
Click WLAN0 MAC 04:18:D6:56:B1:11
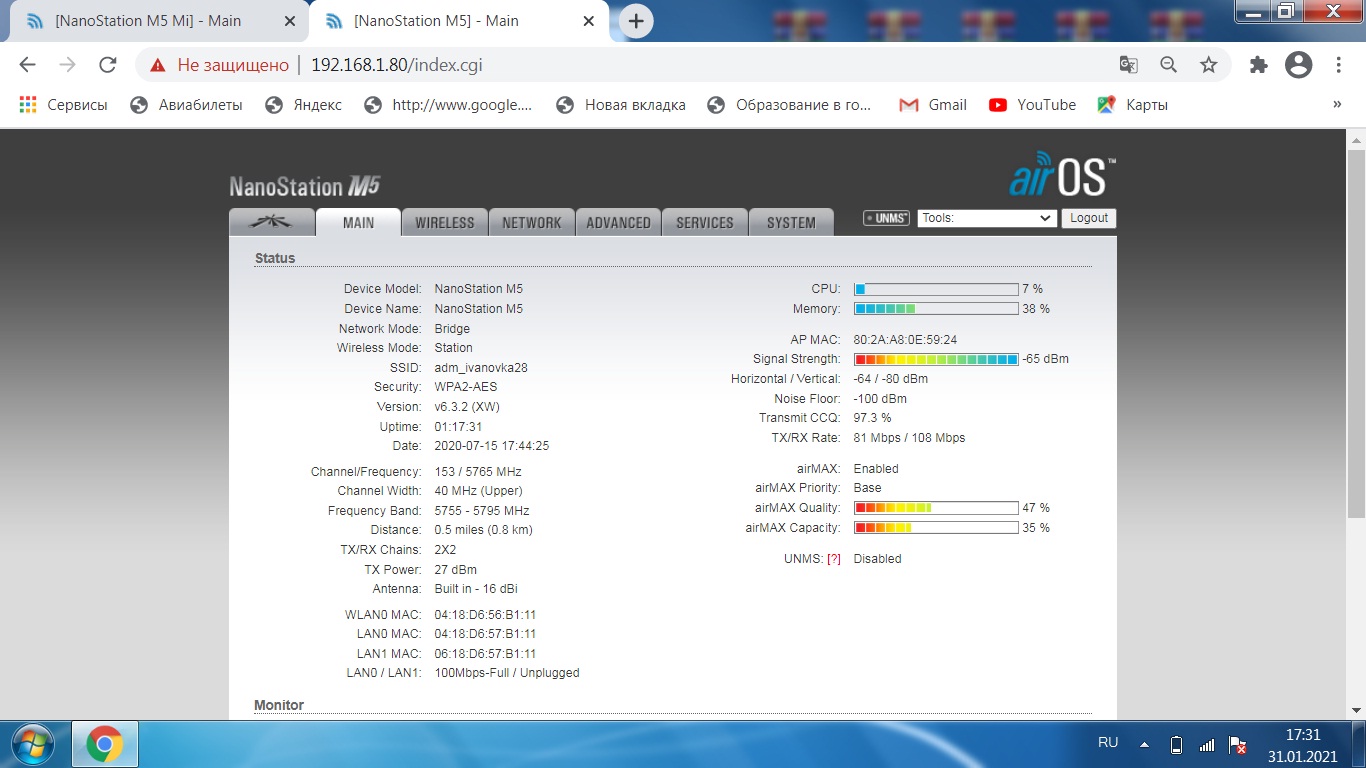coord(485,615)
